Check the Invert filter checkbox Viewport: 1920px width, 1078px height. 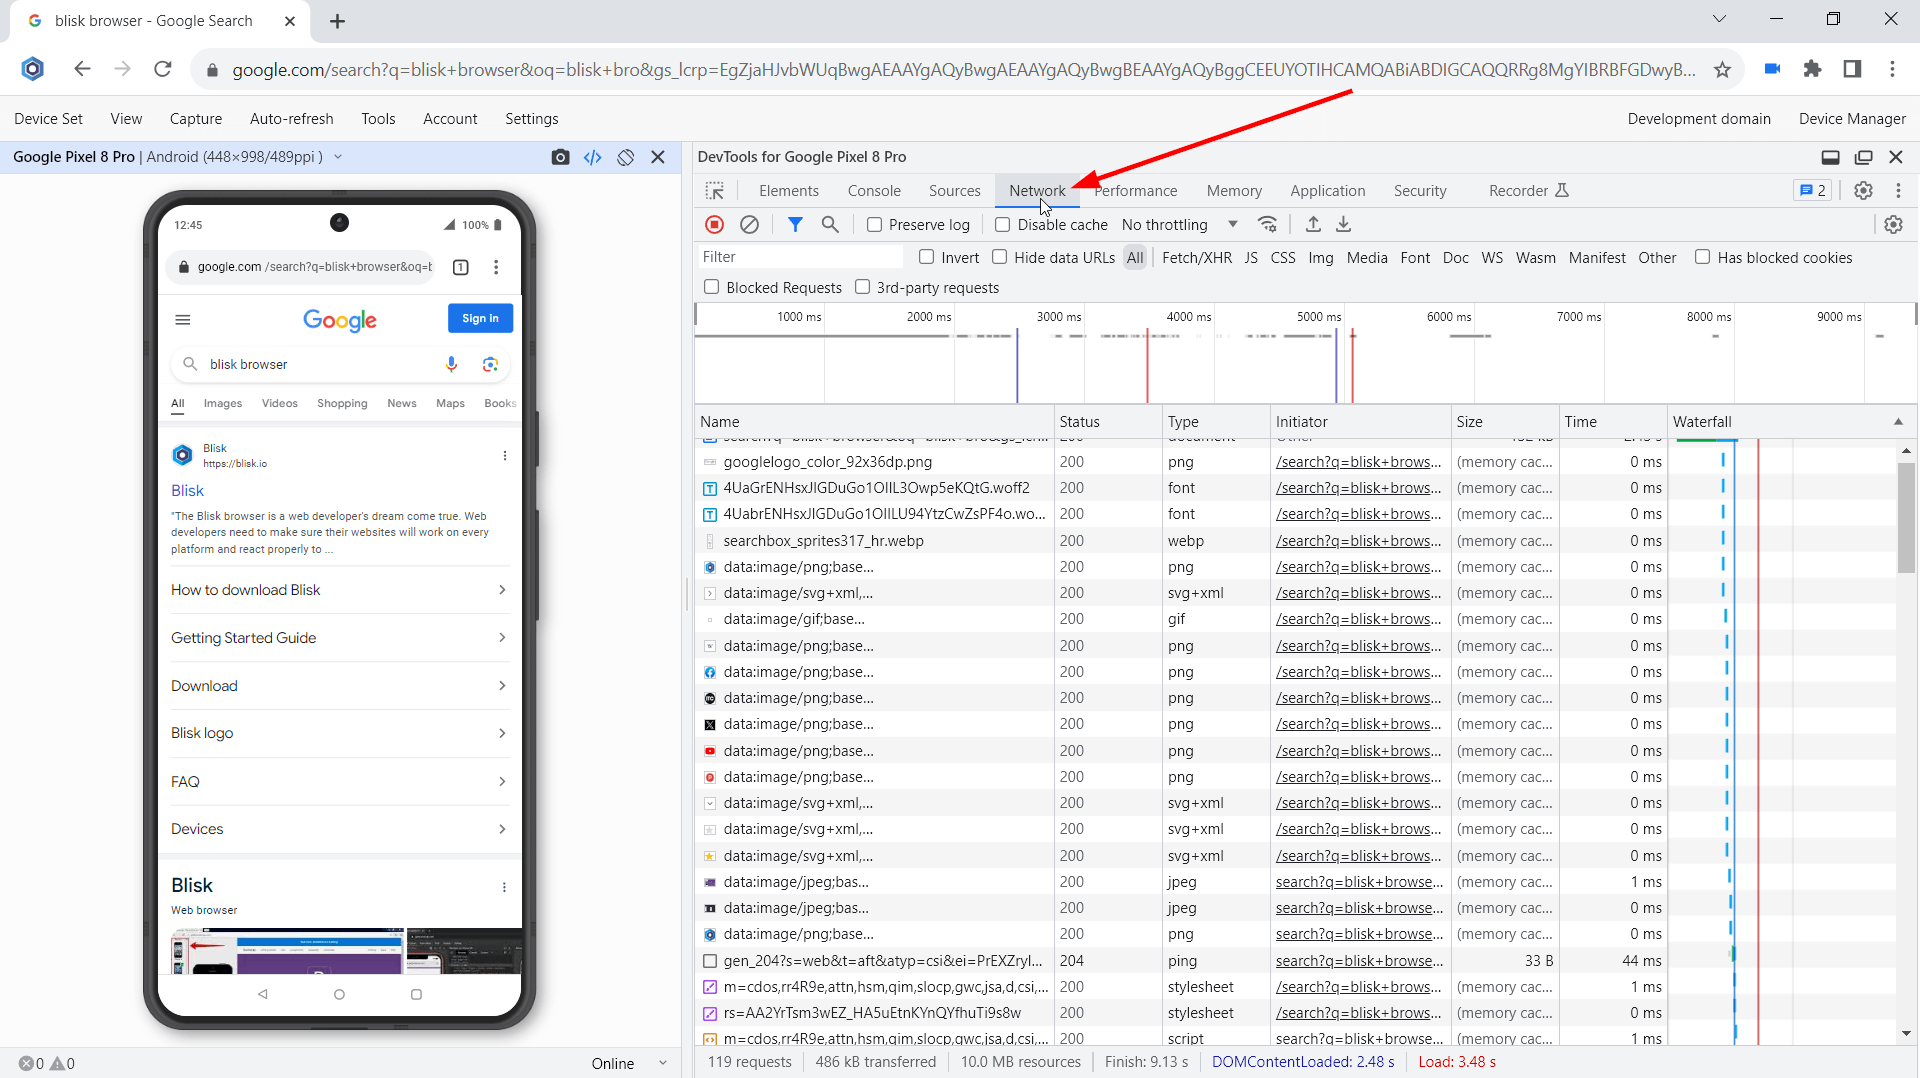coord(926,257)
